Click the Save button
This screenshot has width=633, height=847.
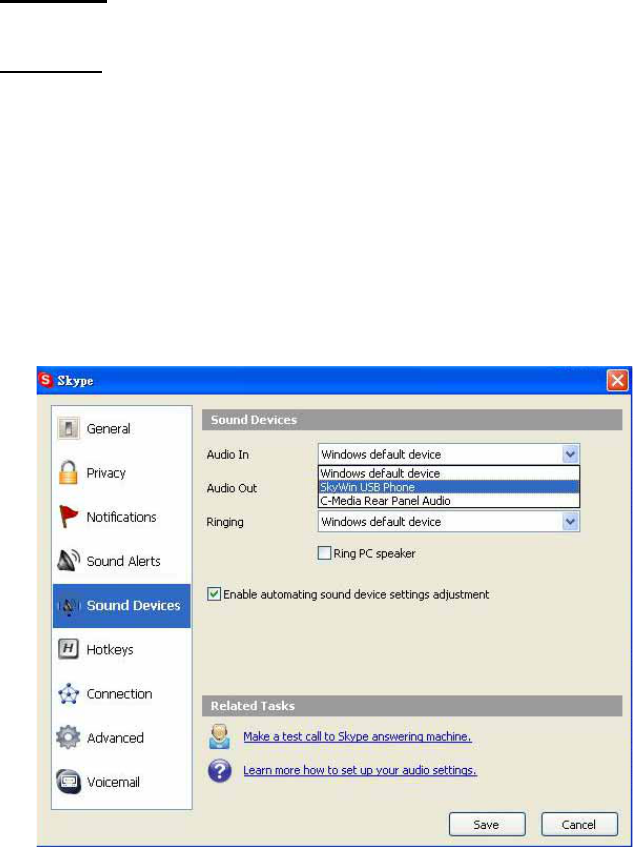[x=487, y=824]
